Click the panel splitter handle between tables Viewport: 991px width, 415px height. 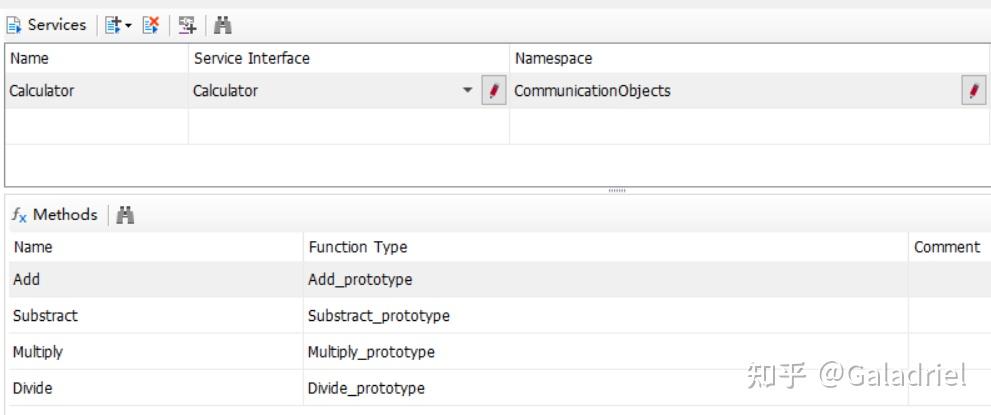pos(616,190)
